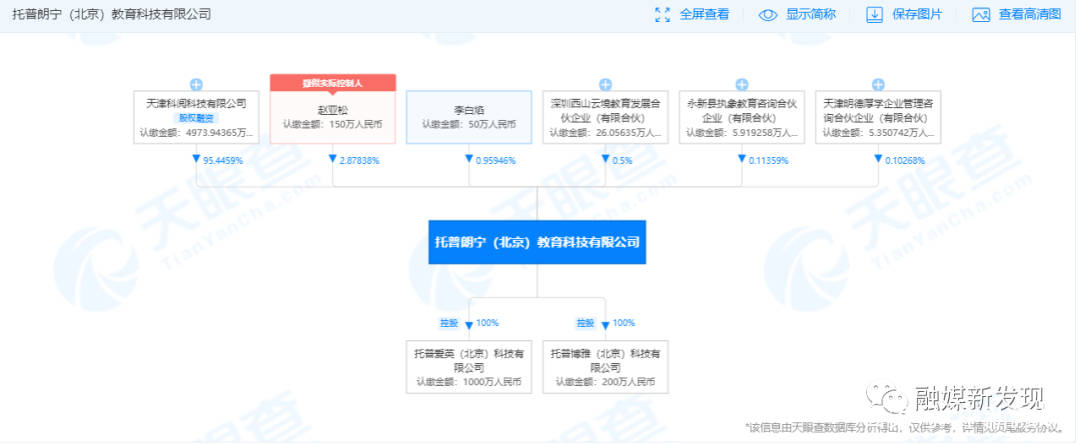Click the 0.95946% percentage text
The height and width of the screenshot is (446, 1080).
point(495,160)
